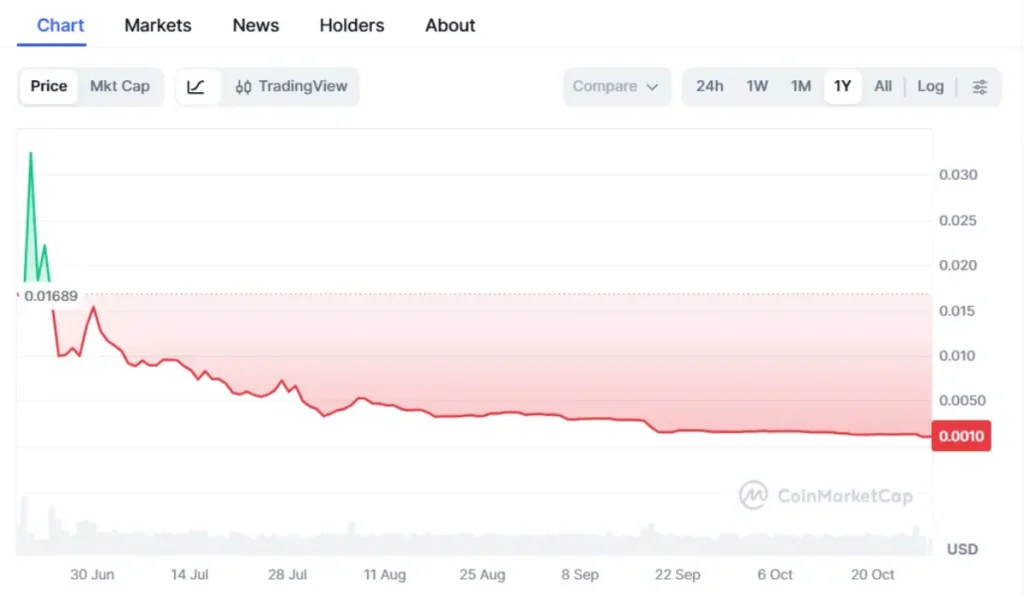
Task: Click the 1M time range
Action: [800, 86]
